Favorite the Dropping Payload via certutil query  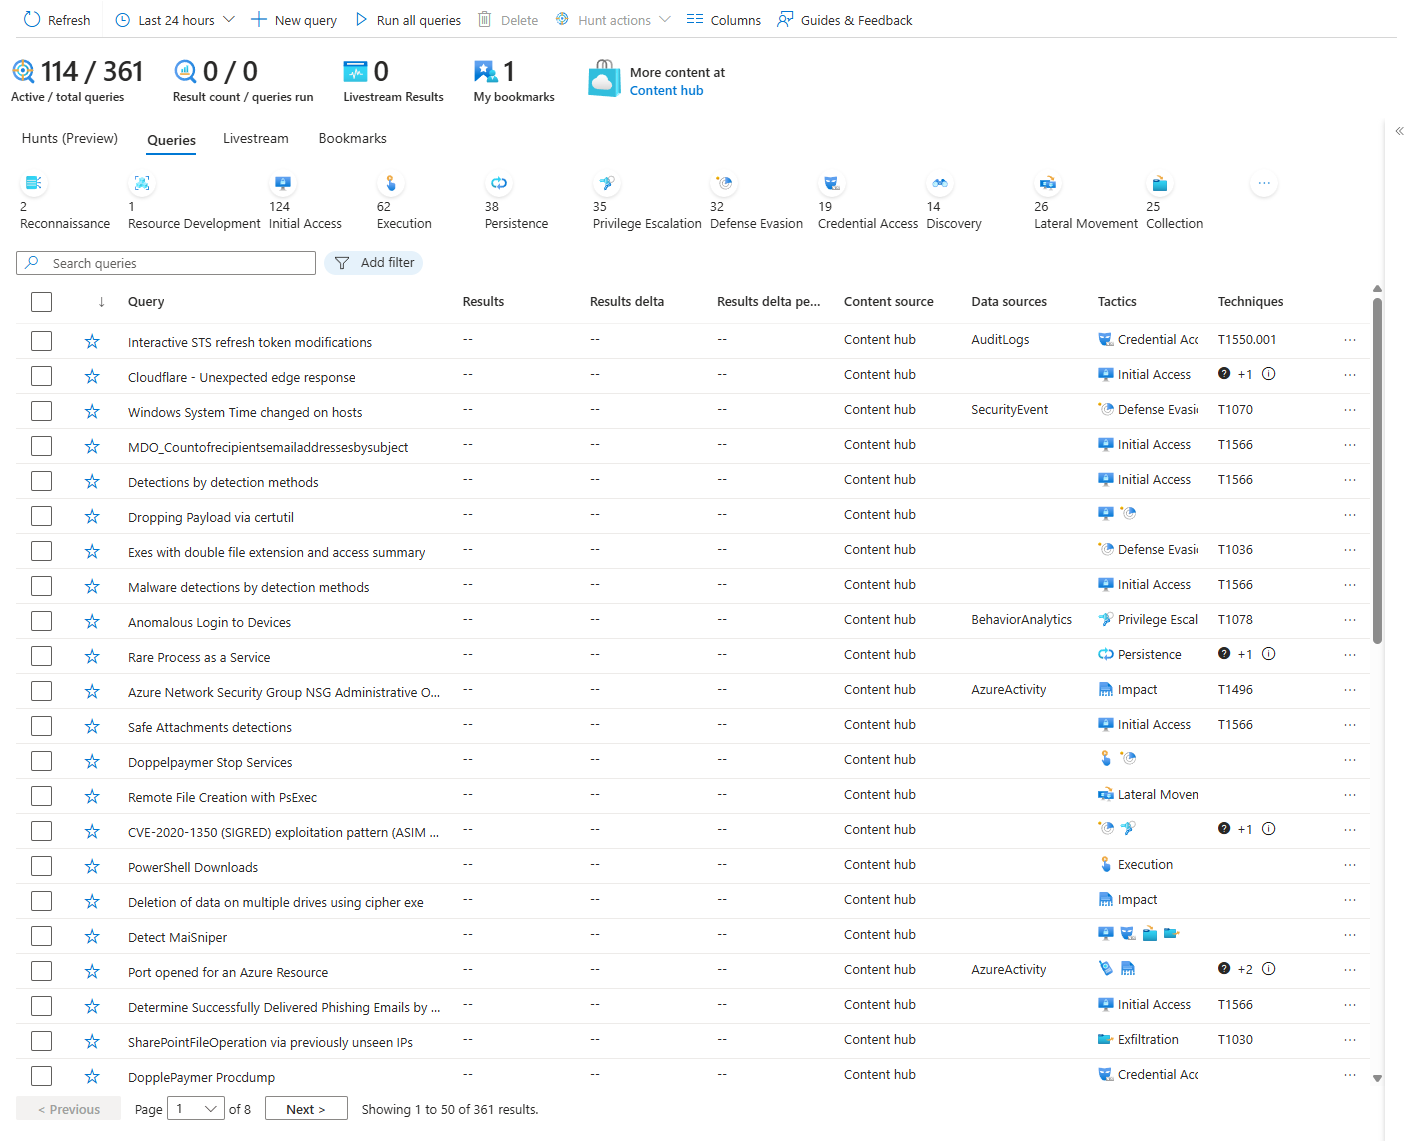(92, 516)
